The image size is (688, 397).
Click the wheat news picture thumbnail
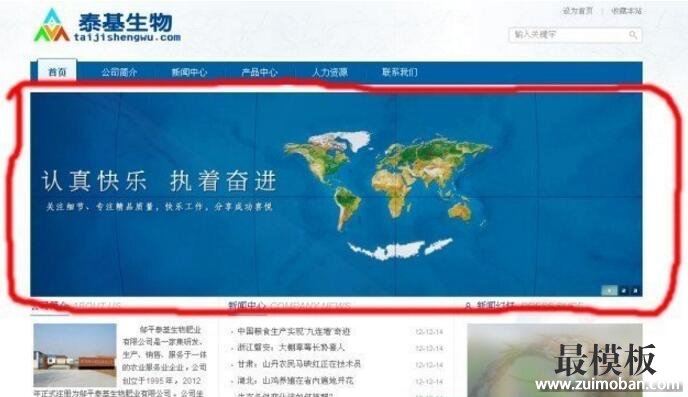click(555, 360)
